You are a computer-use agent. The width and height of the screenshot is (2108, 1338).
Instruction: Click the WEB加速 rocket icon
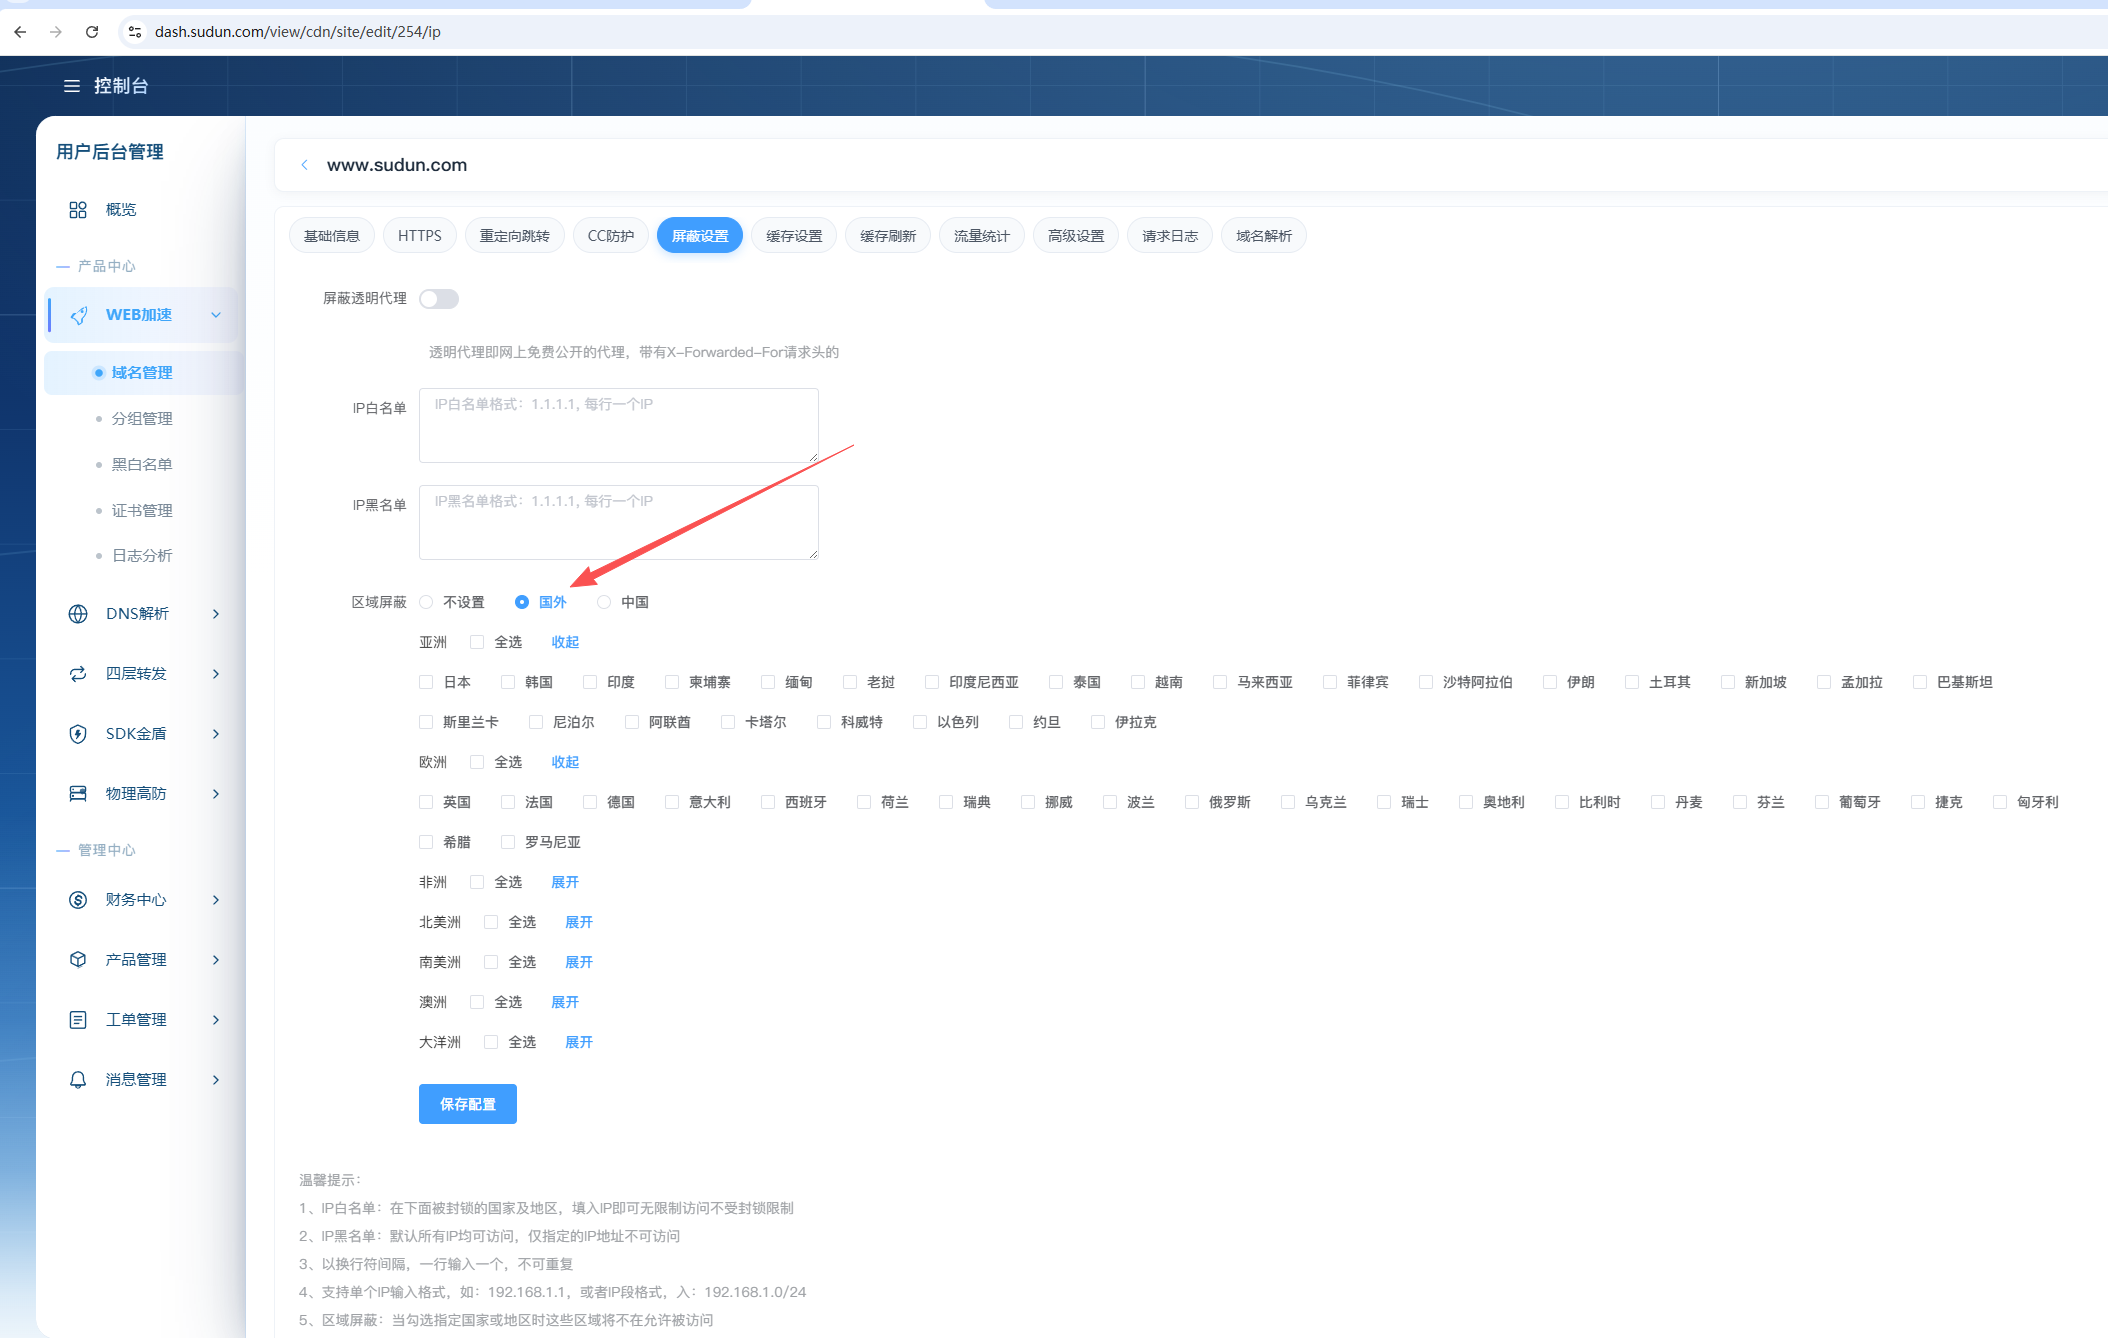[x=79, y=315]
